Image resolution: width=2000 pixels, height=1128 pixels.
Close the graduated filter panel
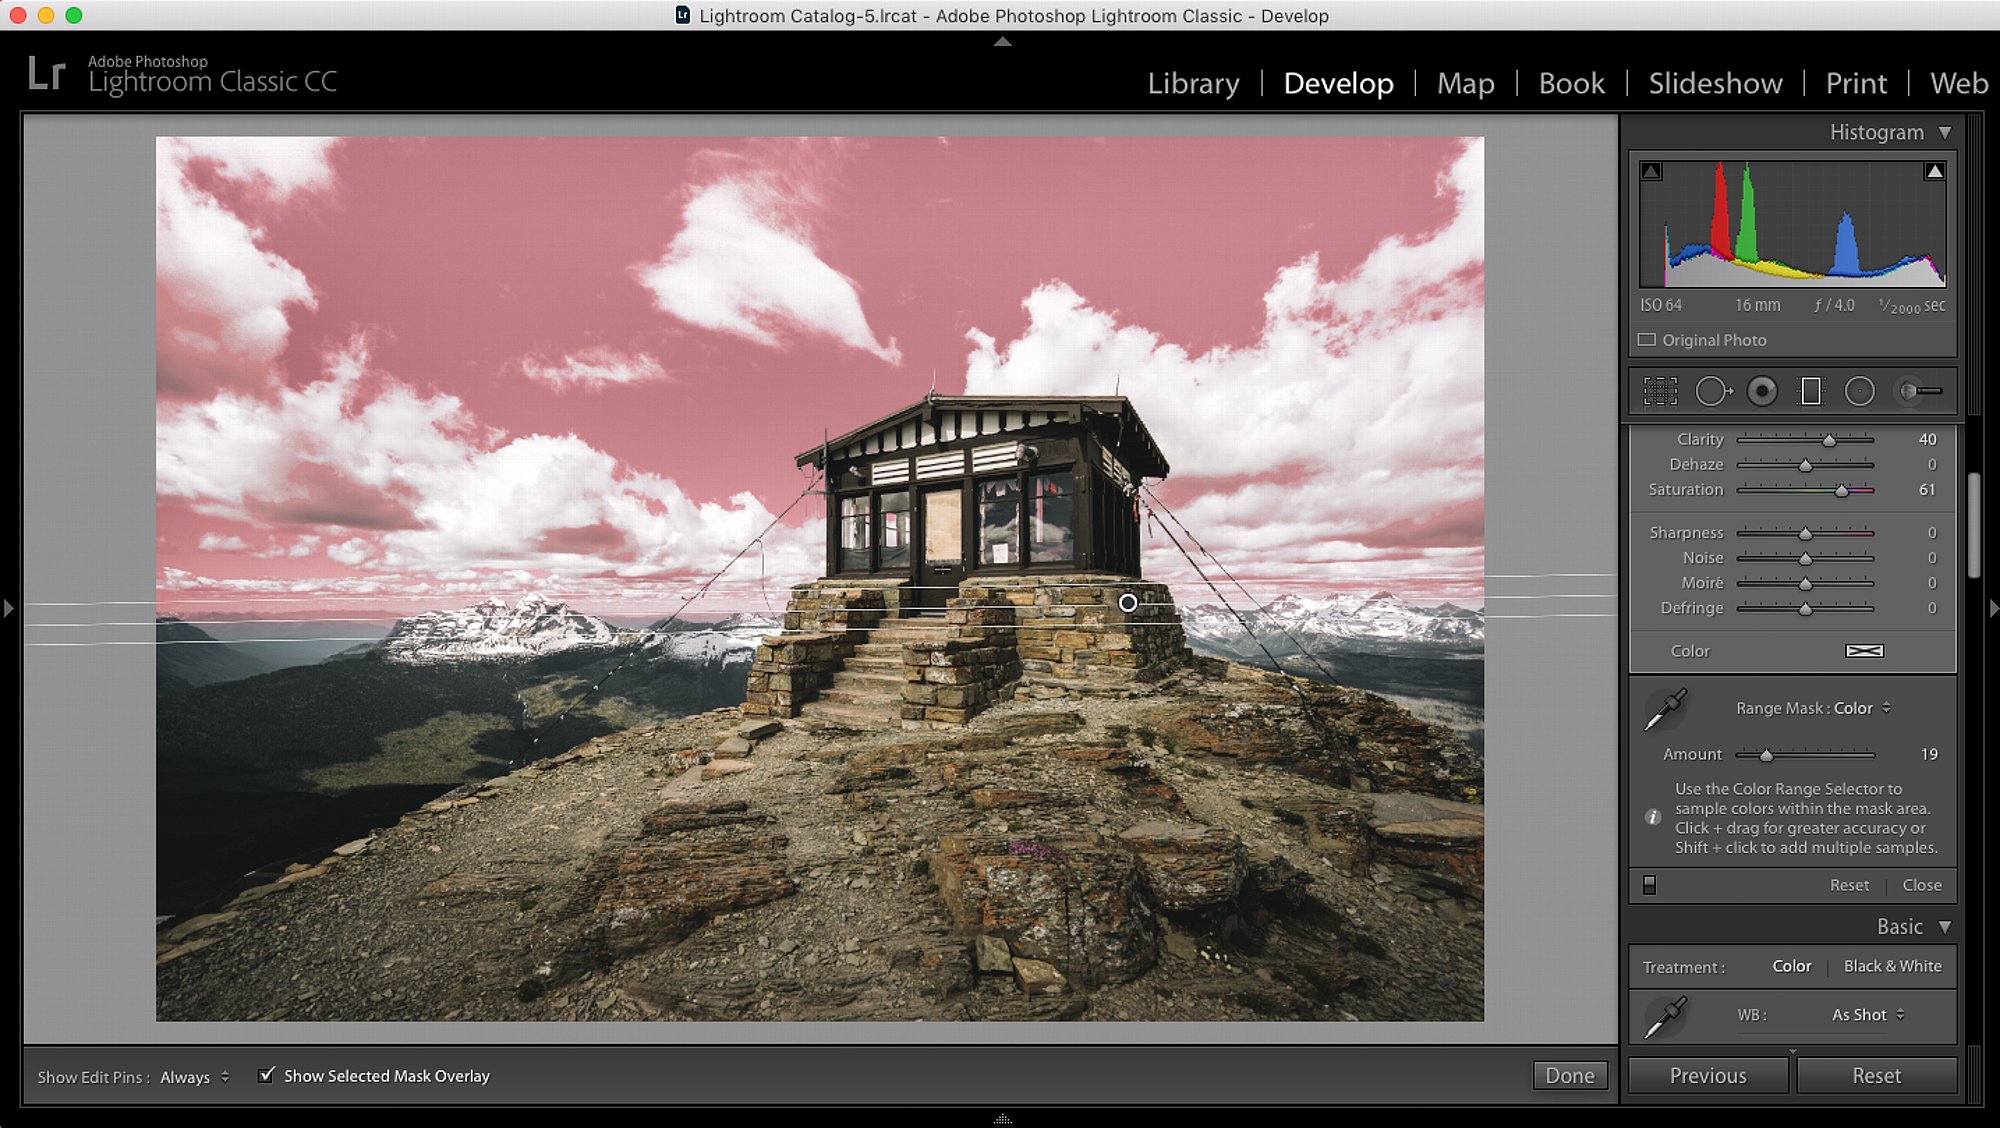tap(1921, 885)
